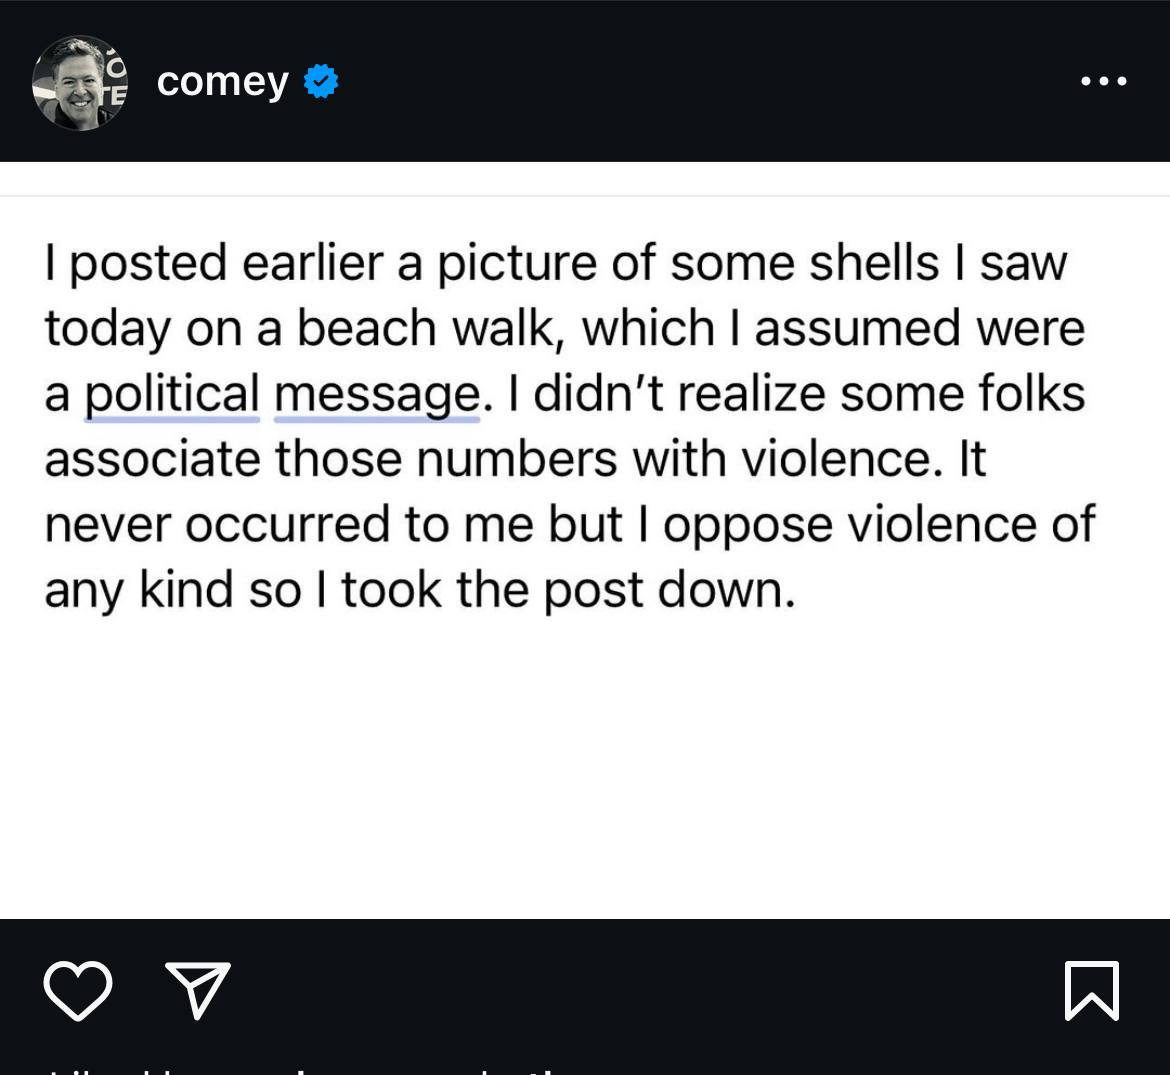Viewport: 1170px width, 1075px height.
Task: Click the dark action bar between share and bookmark
Action: click(645, 991)
